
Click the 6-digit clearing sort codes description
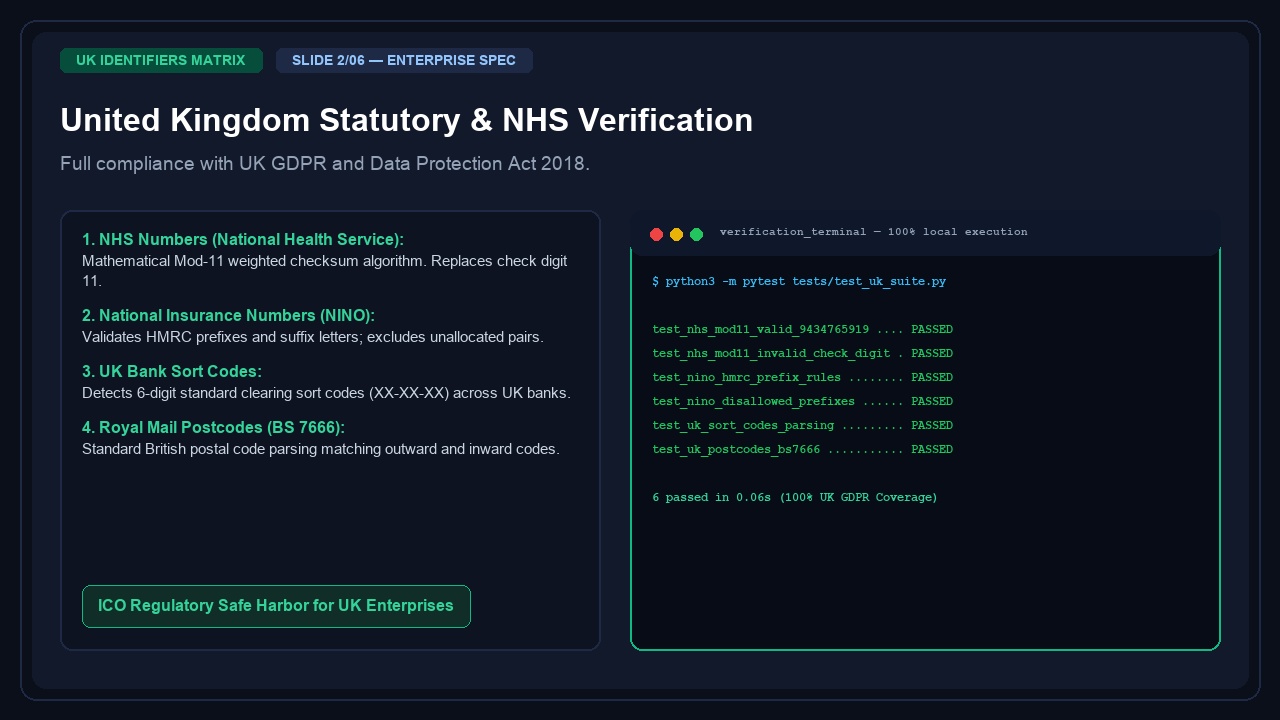tap(326, 393)
